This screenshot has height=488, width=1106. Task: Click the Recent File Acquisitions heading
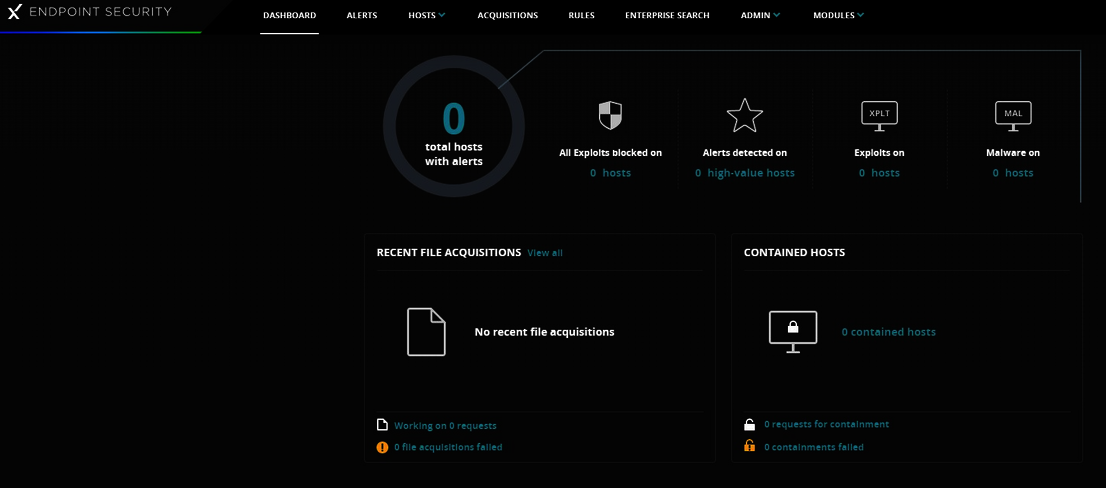[x=449, y=252]
